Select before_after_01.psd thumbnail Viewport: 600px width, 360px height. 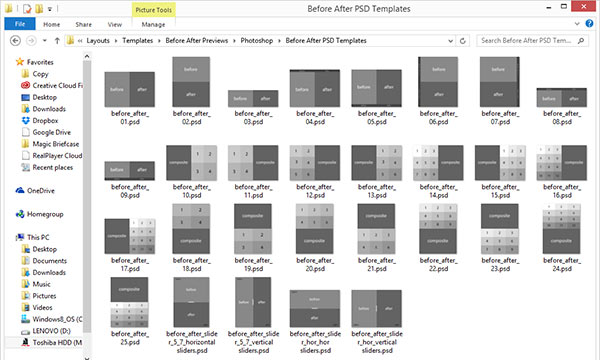pos(130,89)
